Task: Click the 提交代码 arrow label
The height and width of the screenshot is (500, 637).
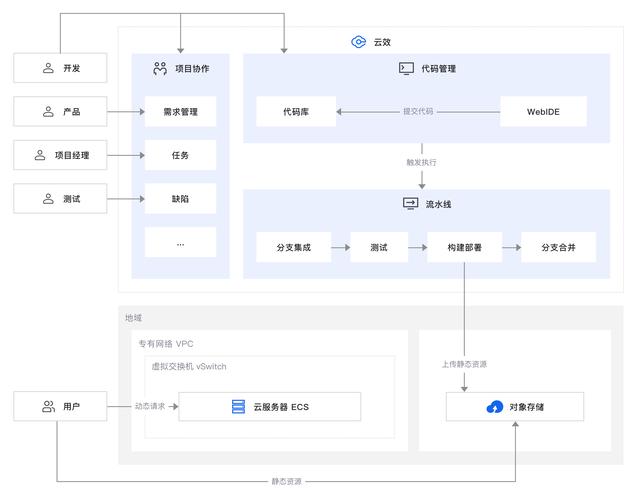Action: click(418, 112)
